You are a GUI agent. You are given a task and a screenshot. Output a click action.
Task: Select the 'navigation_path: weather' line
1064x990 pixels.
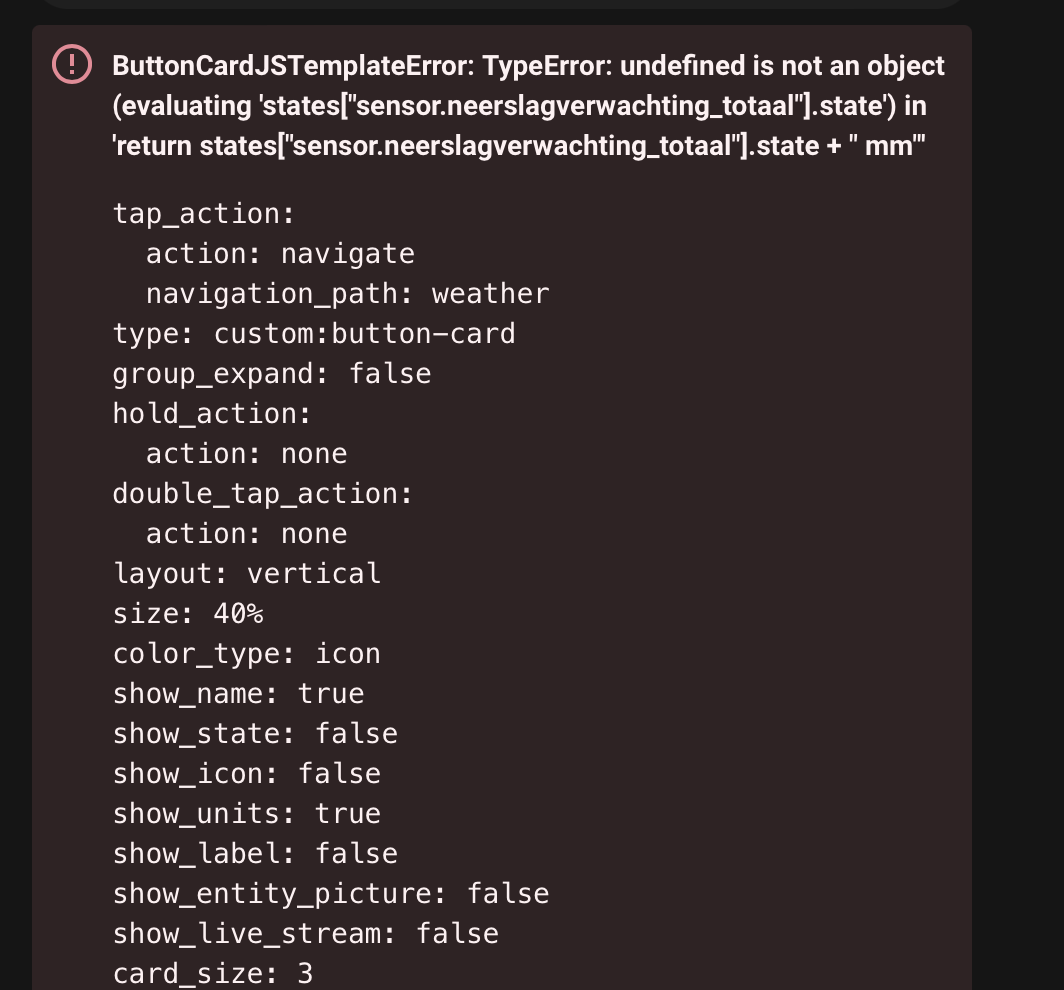(x=347, y=294)
